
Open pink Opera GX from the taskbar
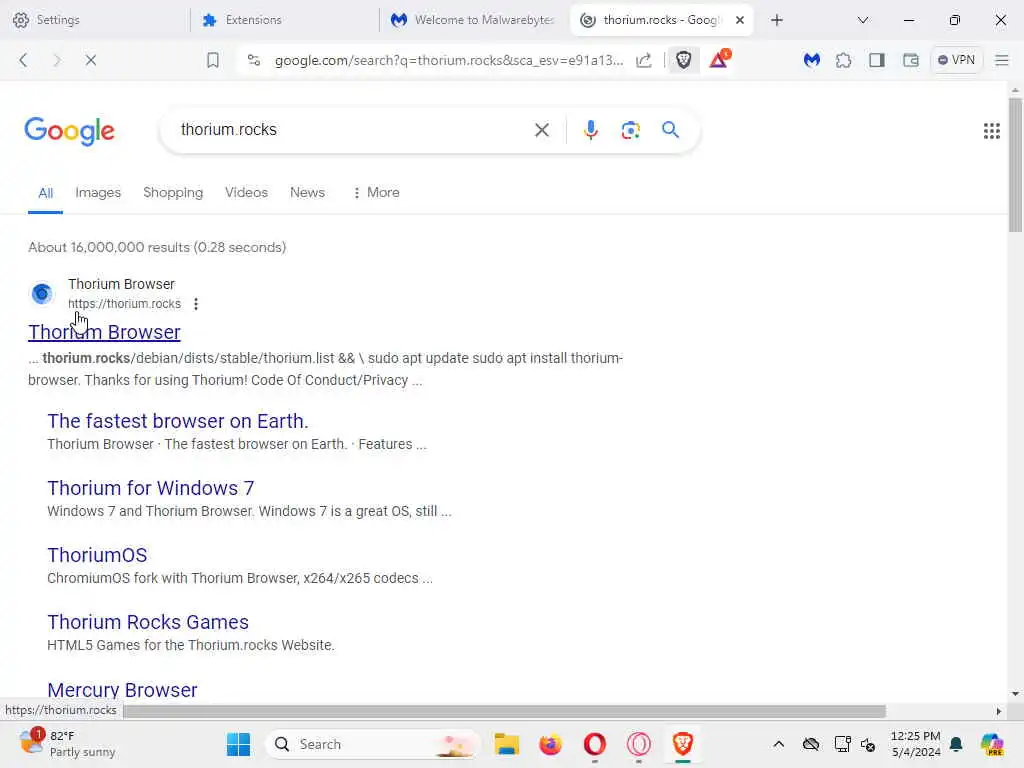tap(639, 744)
